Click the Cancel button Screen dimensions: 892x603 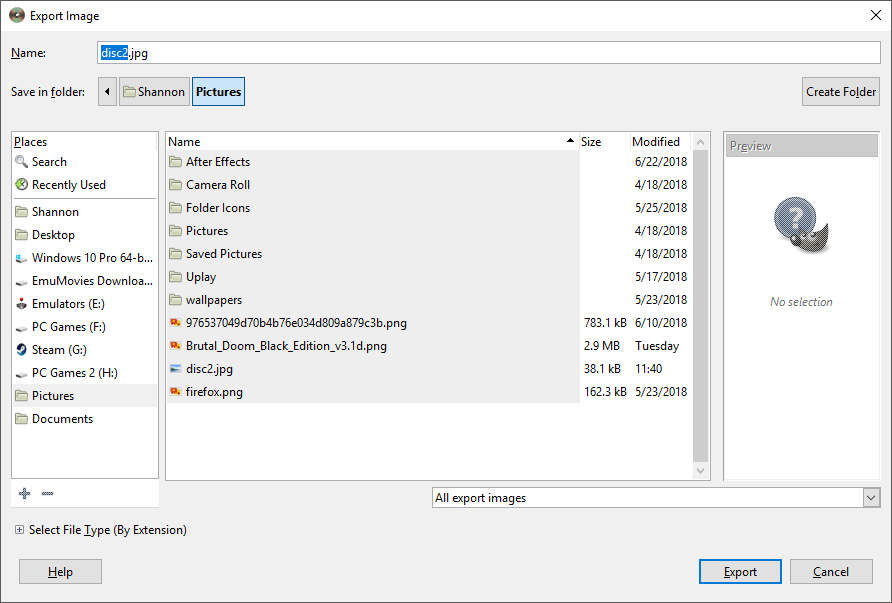coord(831,572)
